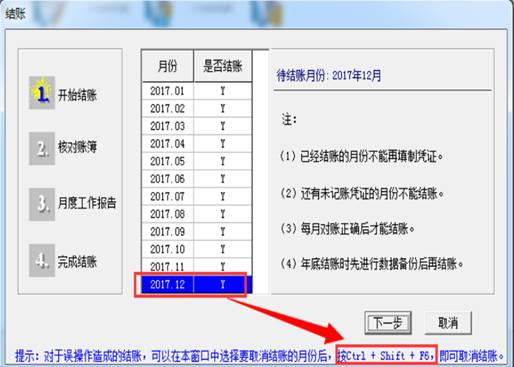This screenshot has width=514, height=367.
Task: Click step 2 核对账簿 icon
Action: [x=42, y=149]
